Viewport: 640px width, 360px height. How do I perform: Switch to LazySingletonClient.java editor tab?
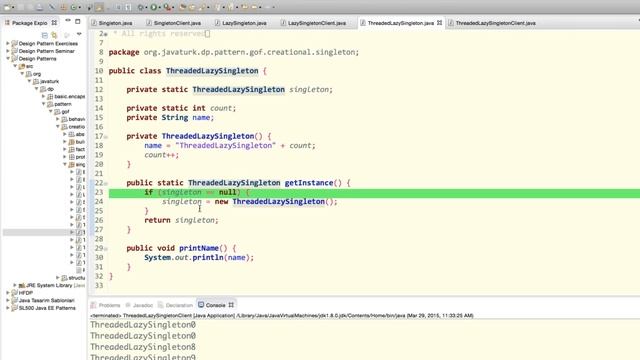[x=313, y=23]
